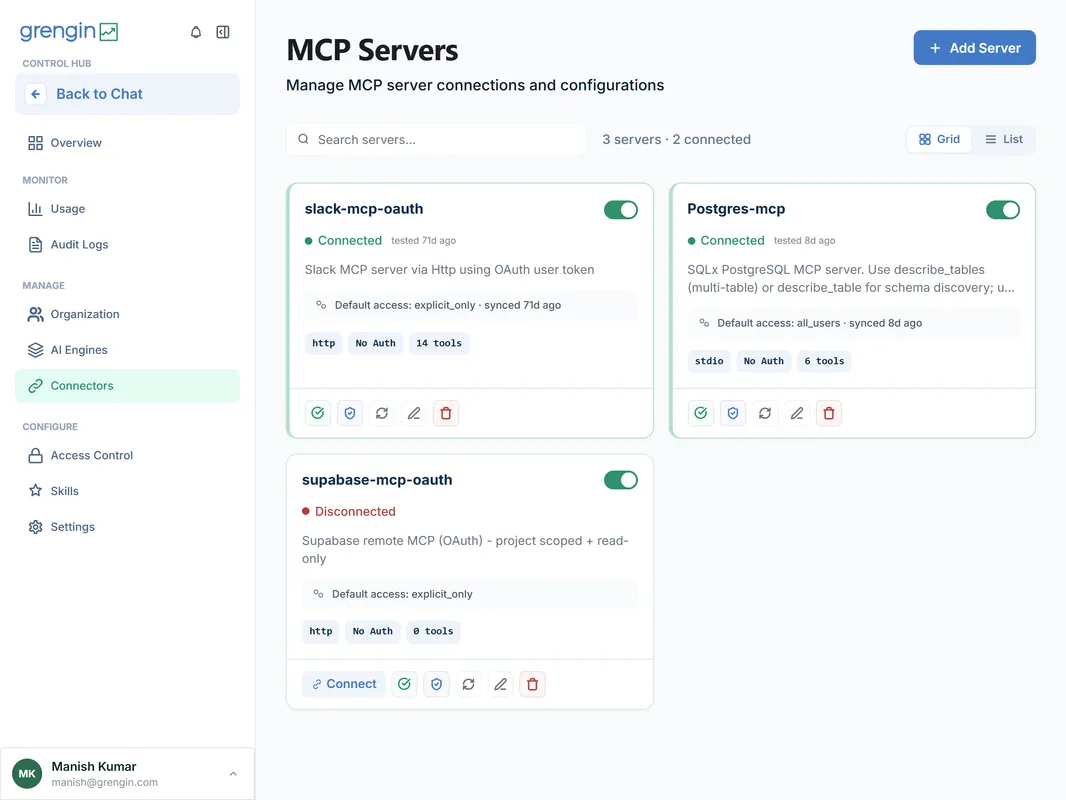Click the grengin logo

click(x=69, y=31)
